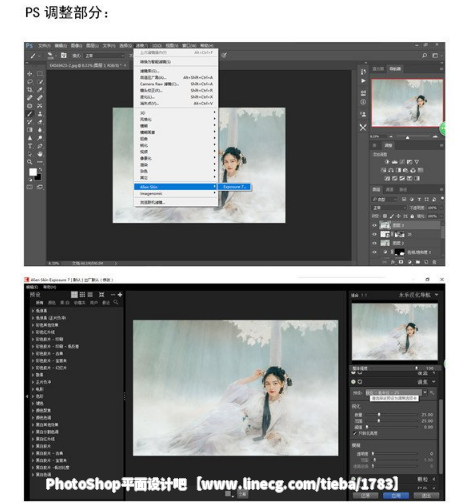Select the Rectangular Marquee tool

[40, 74]
